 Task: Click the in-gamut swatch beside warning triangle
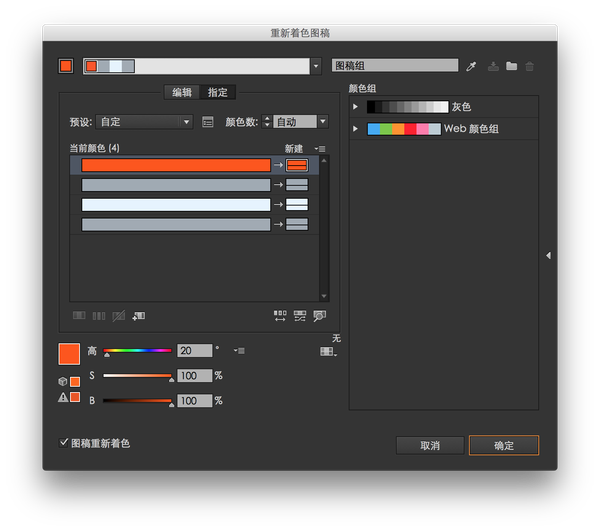pos(75,397)
